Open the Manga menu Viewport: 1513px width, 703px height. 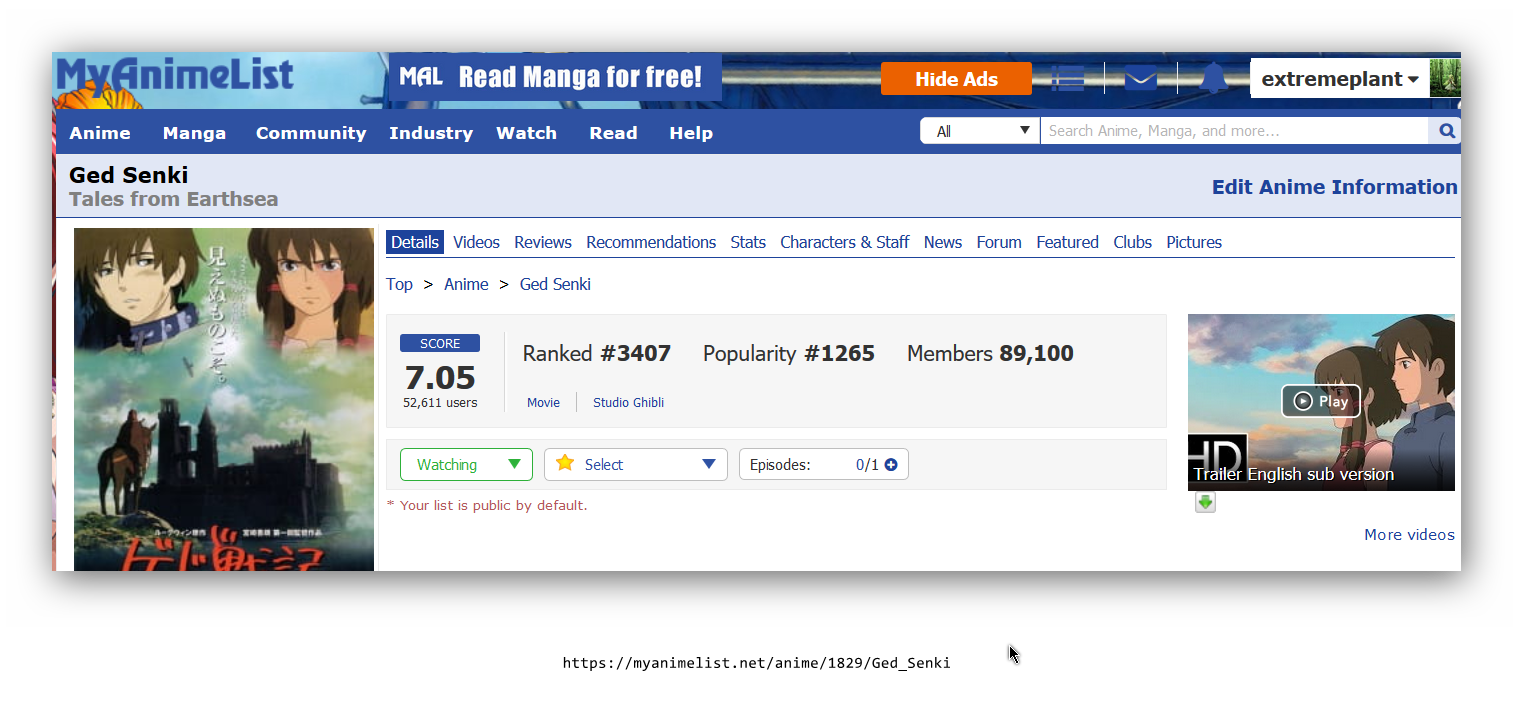pos(194,133)
